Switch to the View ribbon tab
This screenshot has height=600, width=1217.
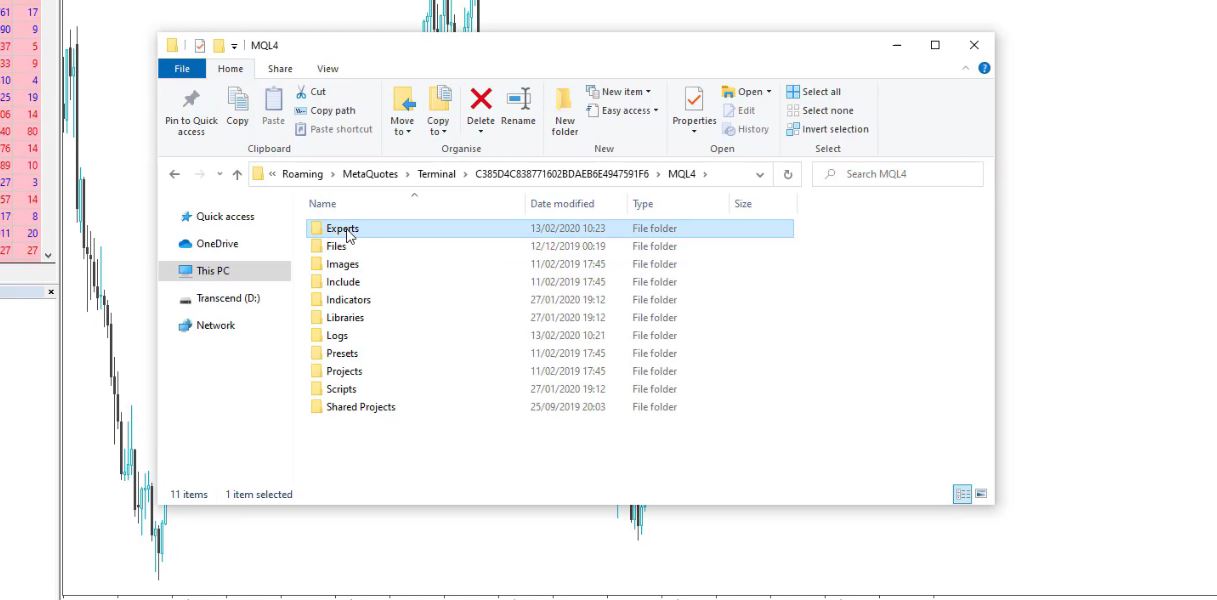(327, 69)
